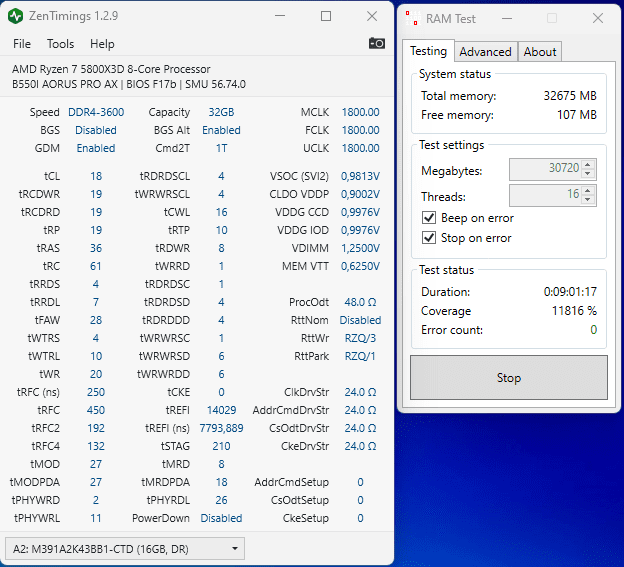Click the VSOC (SVI2) value 0,9813V
This screenshot has width=624, height=567.
[360, 176]
